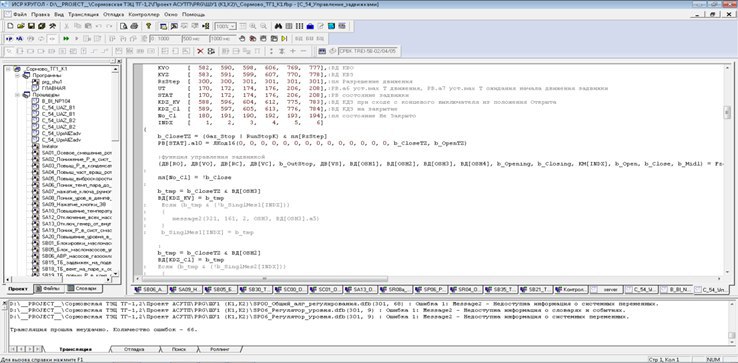The width and height of the screenshot is (738, 363).
Task: Click the 500 мс time input field
Action: [195, 39]
